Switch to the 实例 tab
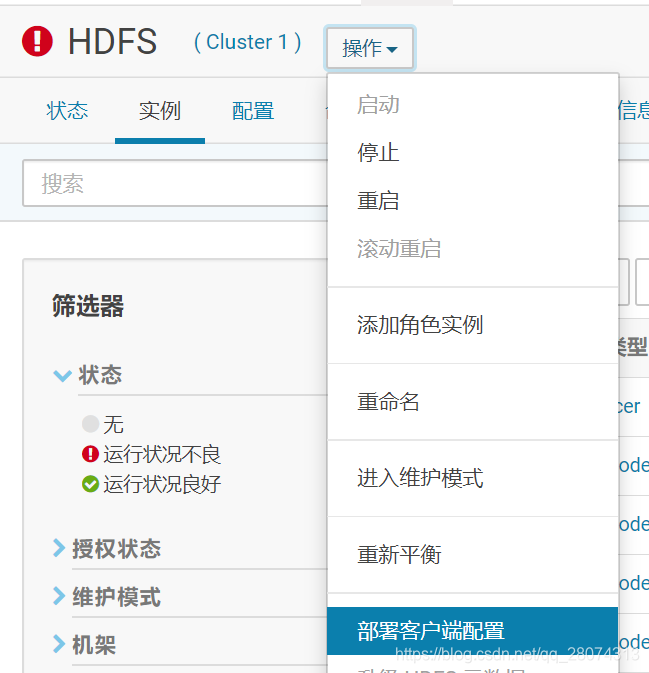This screenshot has width=649, height=673. coord(160,111)
